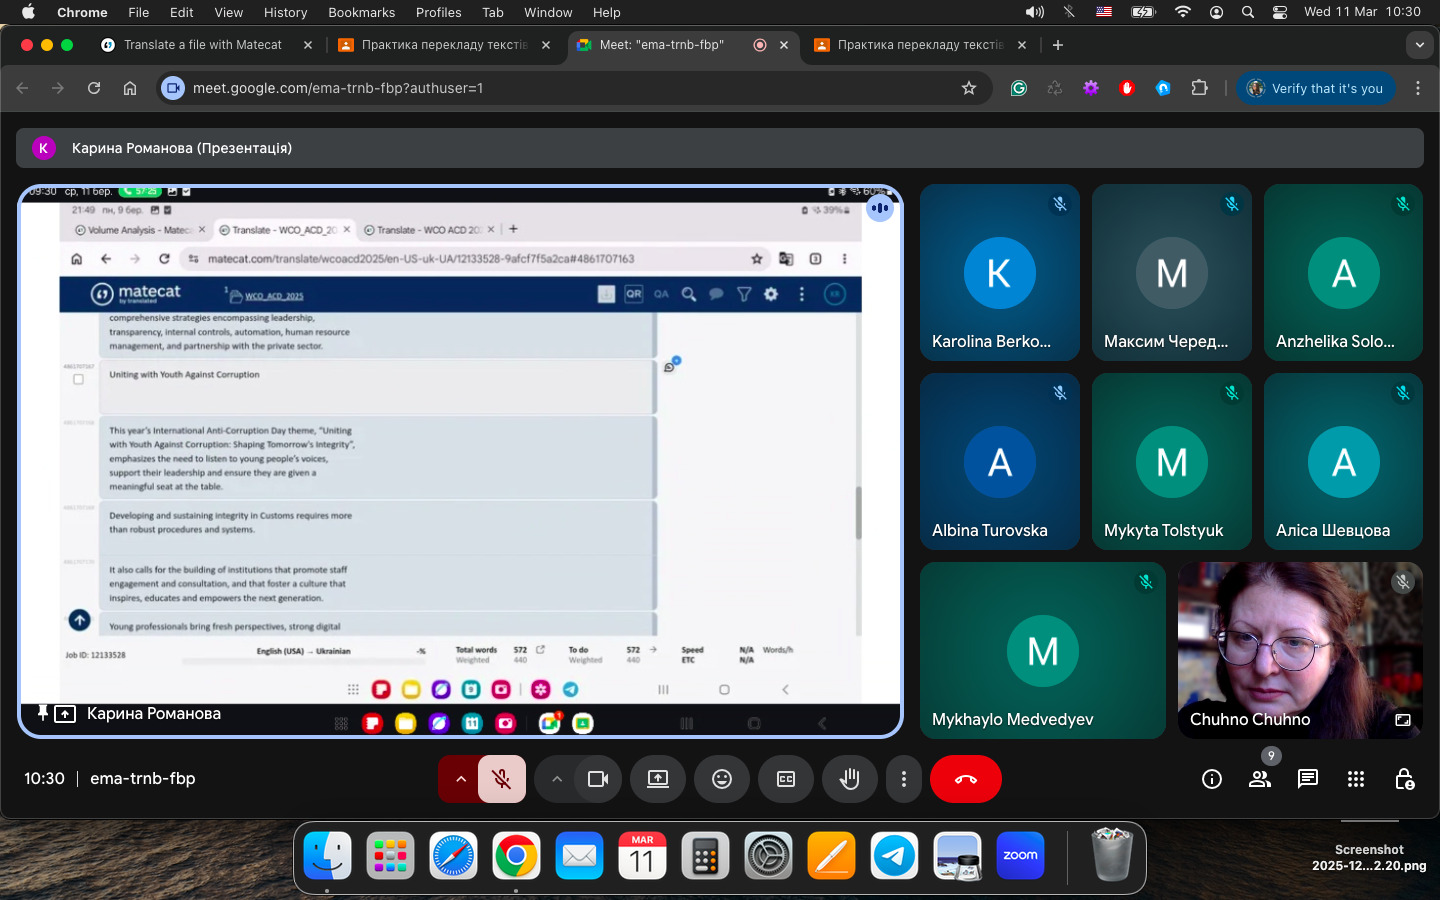1440x900 pixels.
Task: Click the address bar with meet.google.com URL
Action: click(x=560, y=88)
